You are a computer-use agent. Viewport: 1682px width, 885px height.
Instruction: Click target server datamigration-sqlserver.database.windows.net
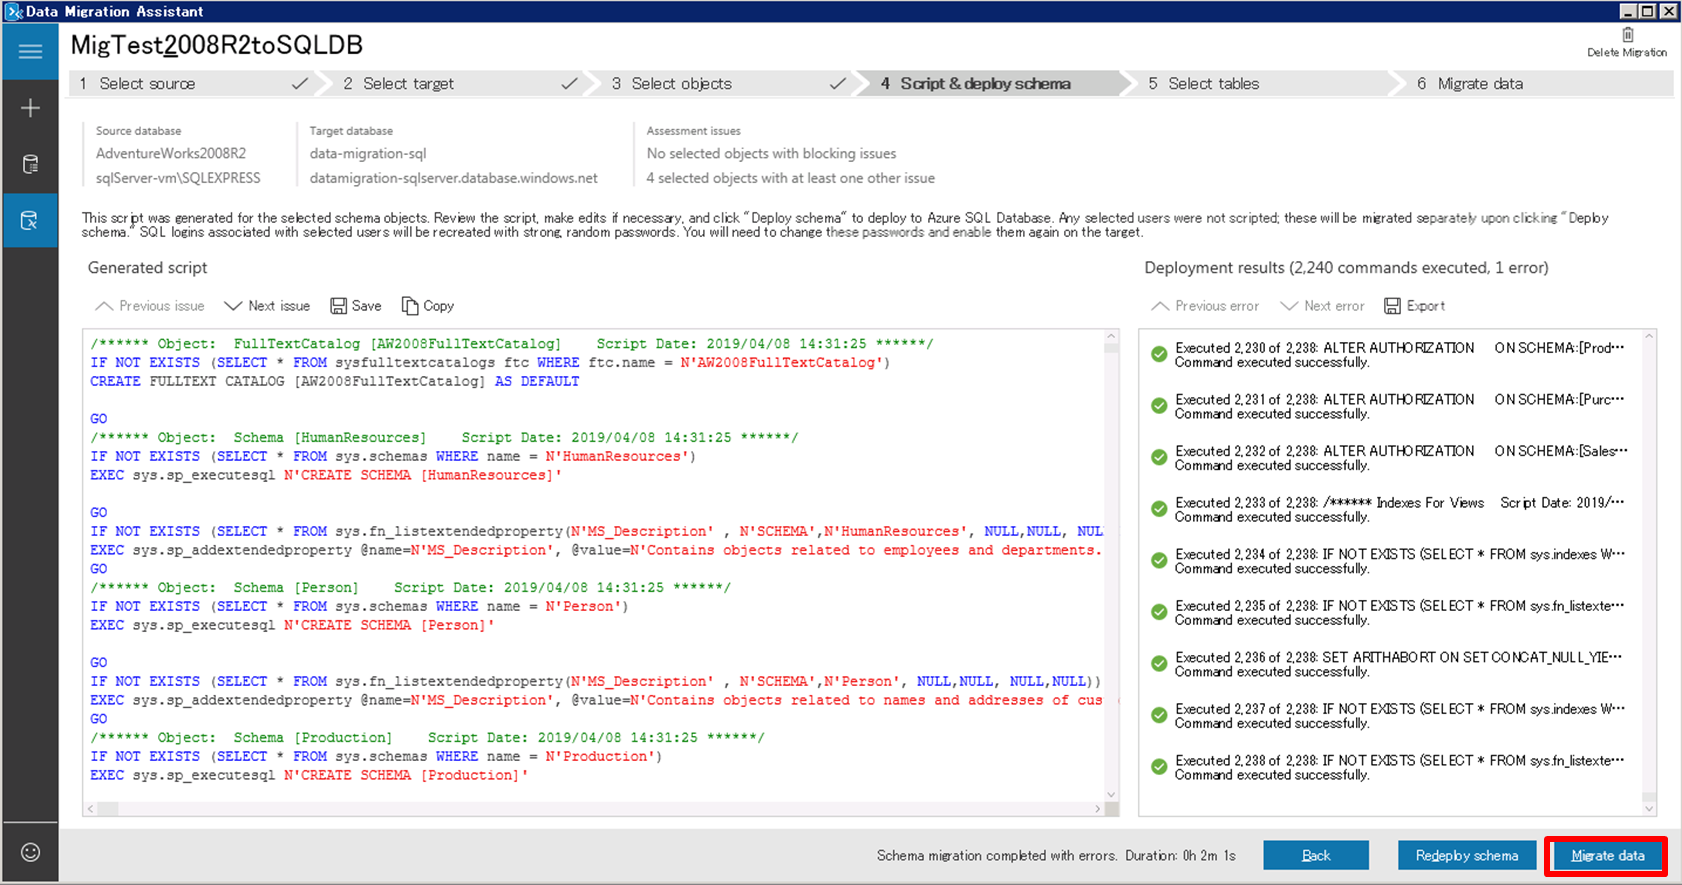(454, 178)
